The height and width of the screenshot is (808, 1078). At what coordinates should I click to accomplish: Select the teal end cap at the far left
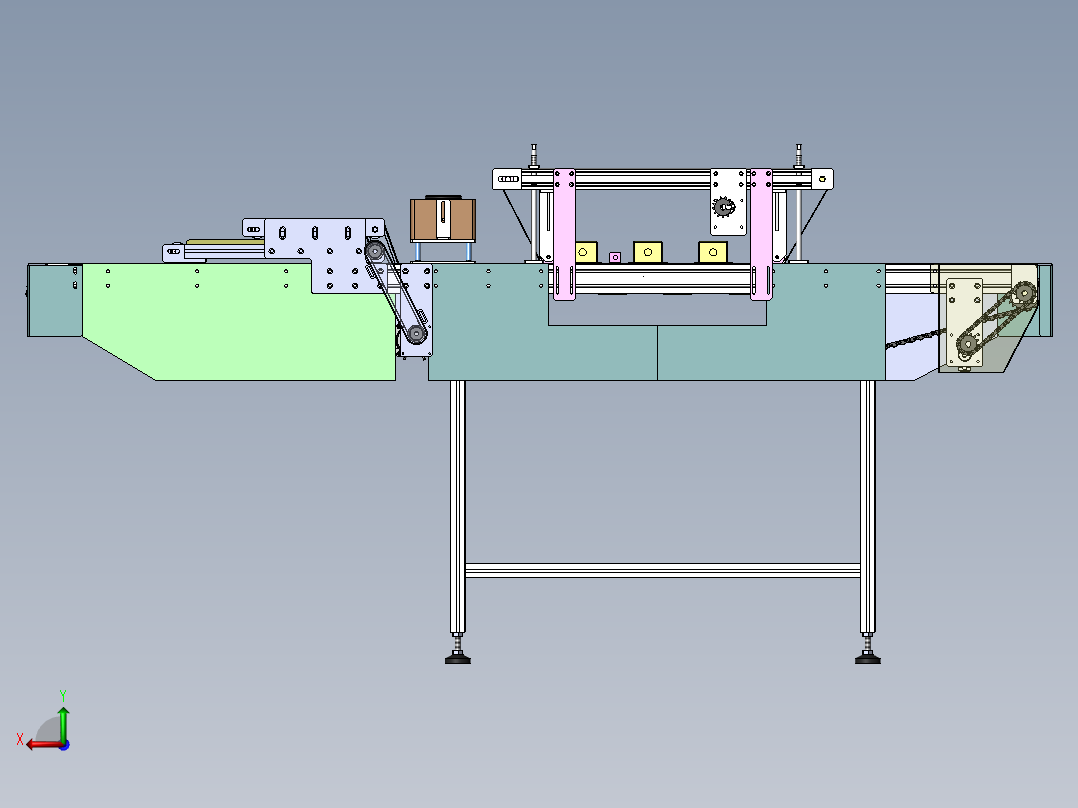[x=55, y=301]
